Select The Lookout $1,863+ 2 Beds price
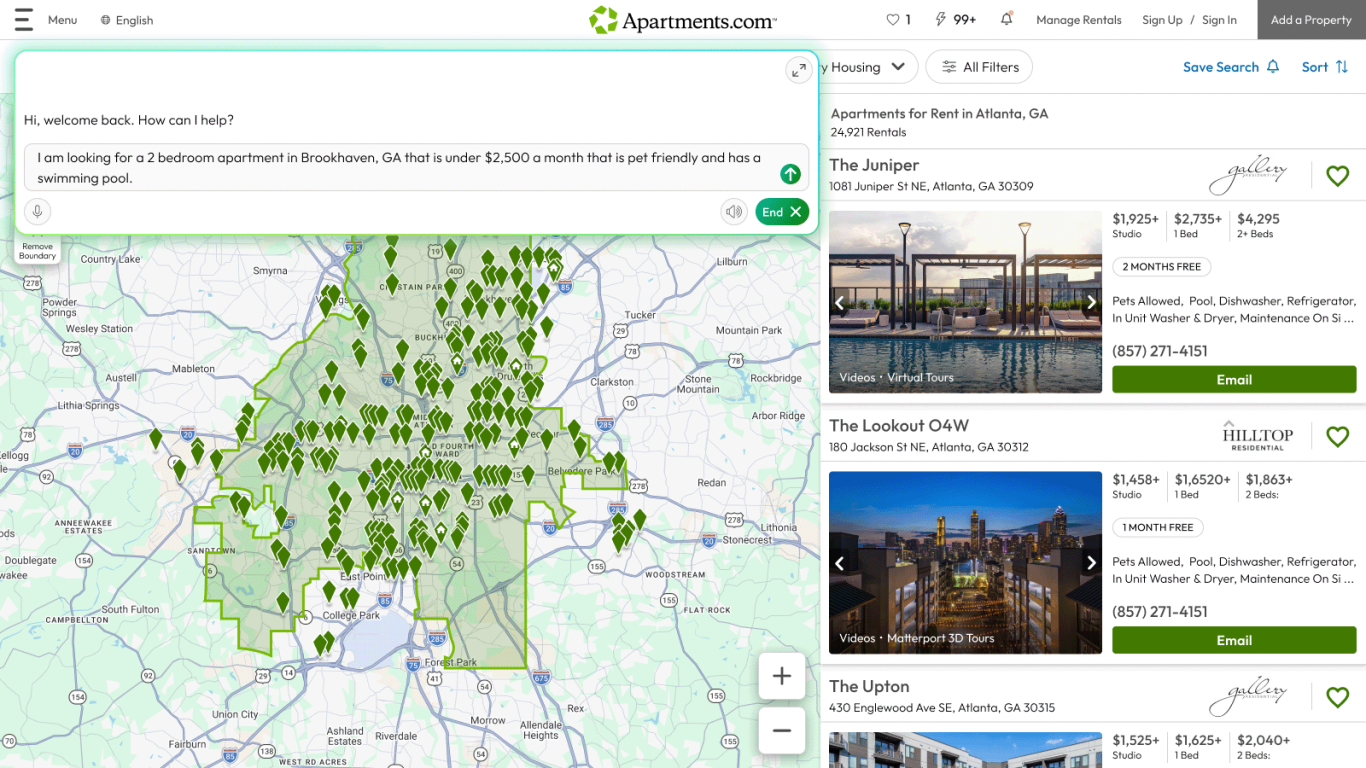This screenshot has height=768, width=1366. click(1269, 486)
